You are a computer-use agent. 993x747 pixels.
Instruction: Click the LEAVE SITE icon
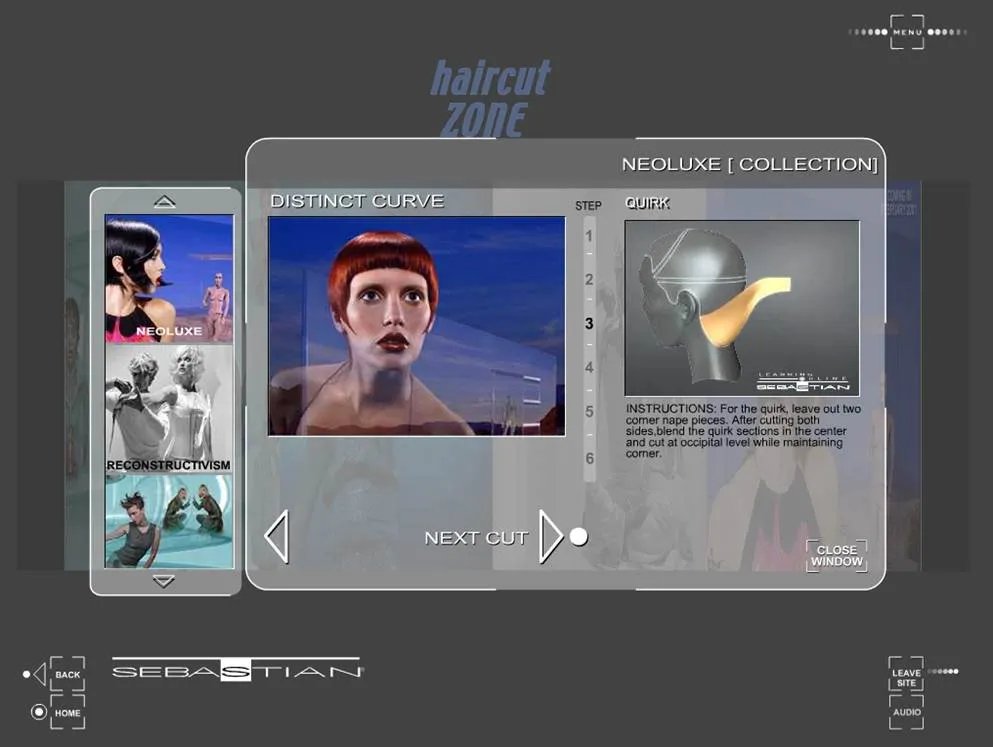coord(905,678)
